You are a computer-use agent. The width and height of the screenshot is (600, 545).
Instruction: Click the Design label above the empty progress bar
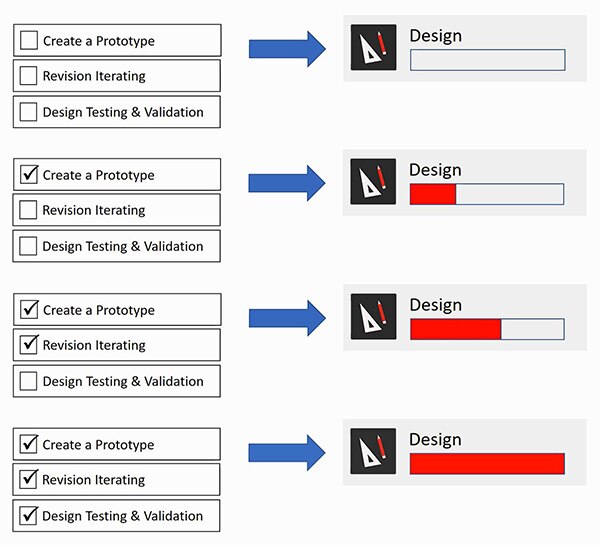coord(435,36)
